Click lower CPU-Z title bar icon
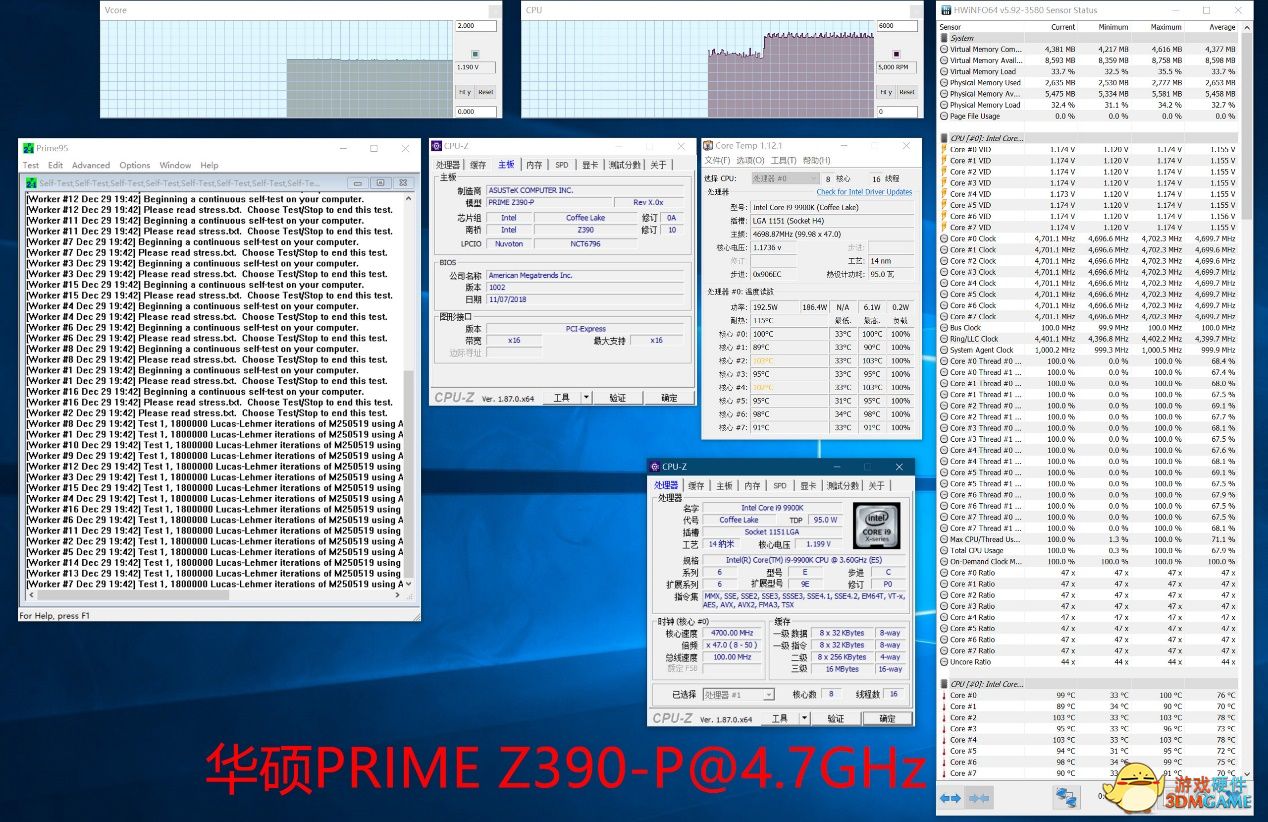The image size is (1268, 822). [654, 467]
